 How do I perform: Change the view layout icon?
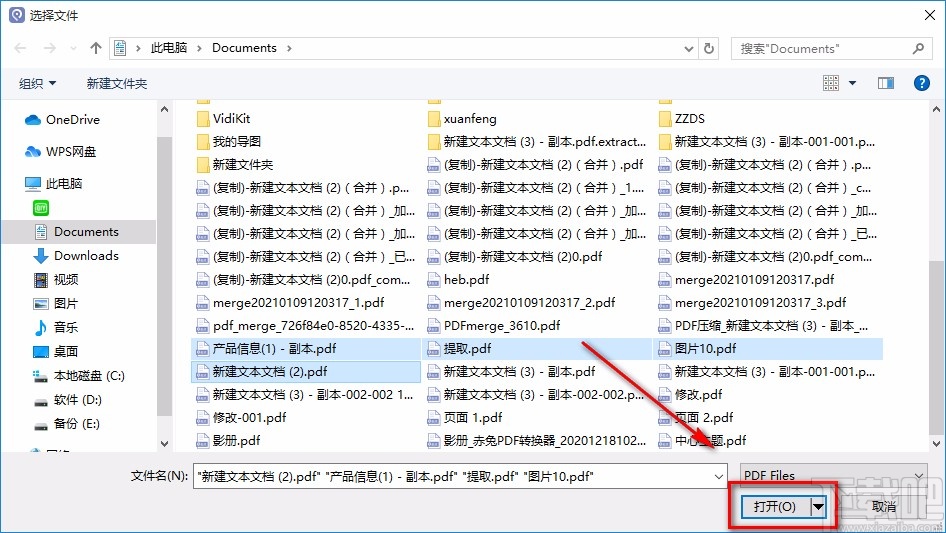831,83
